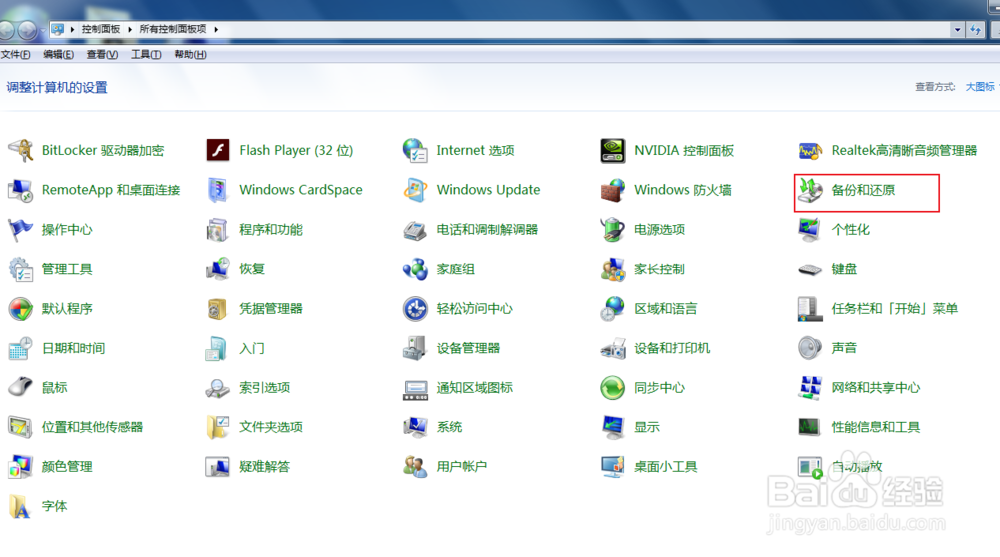Change view mode via 大图标 dropdown
This screenshot has height=557, width=1000.
point(982,87)
